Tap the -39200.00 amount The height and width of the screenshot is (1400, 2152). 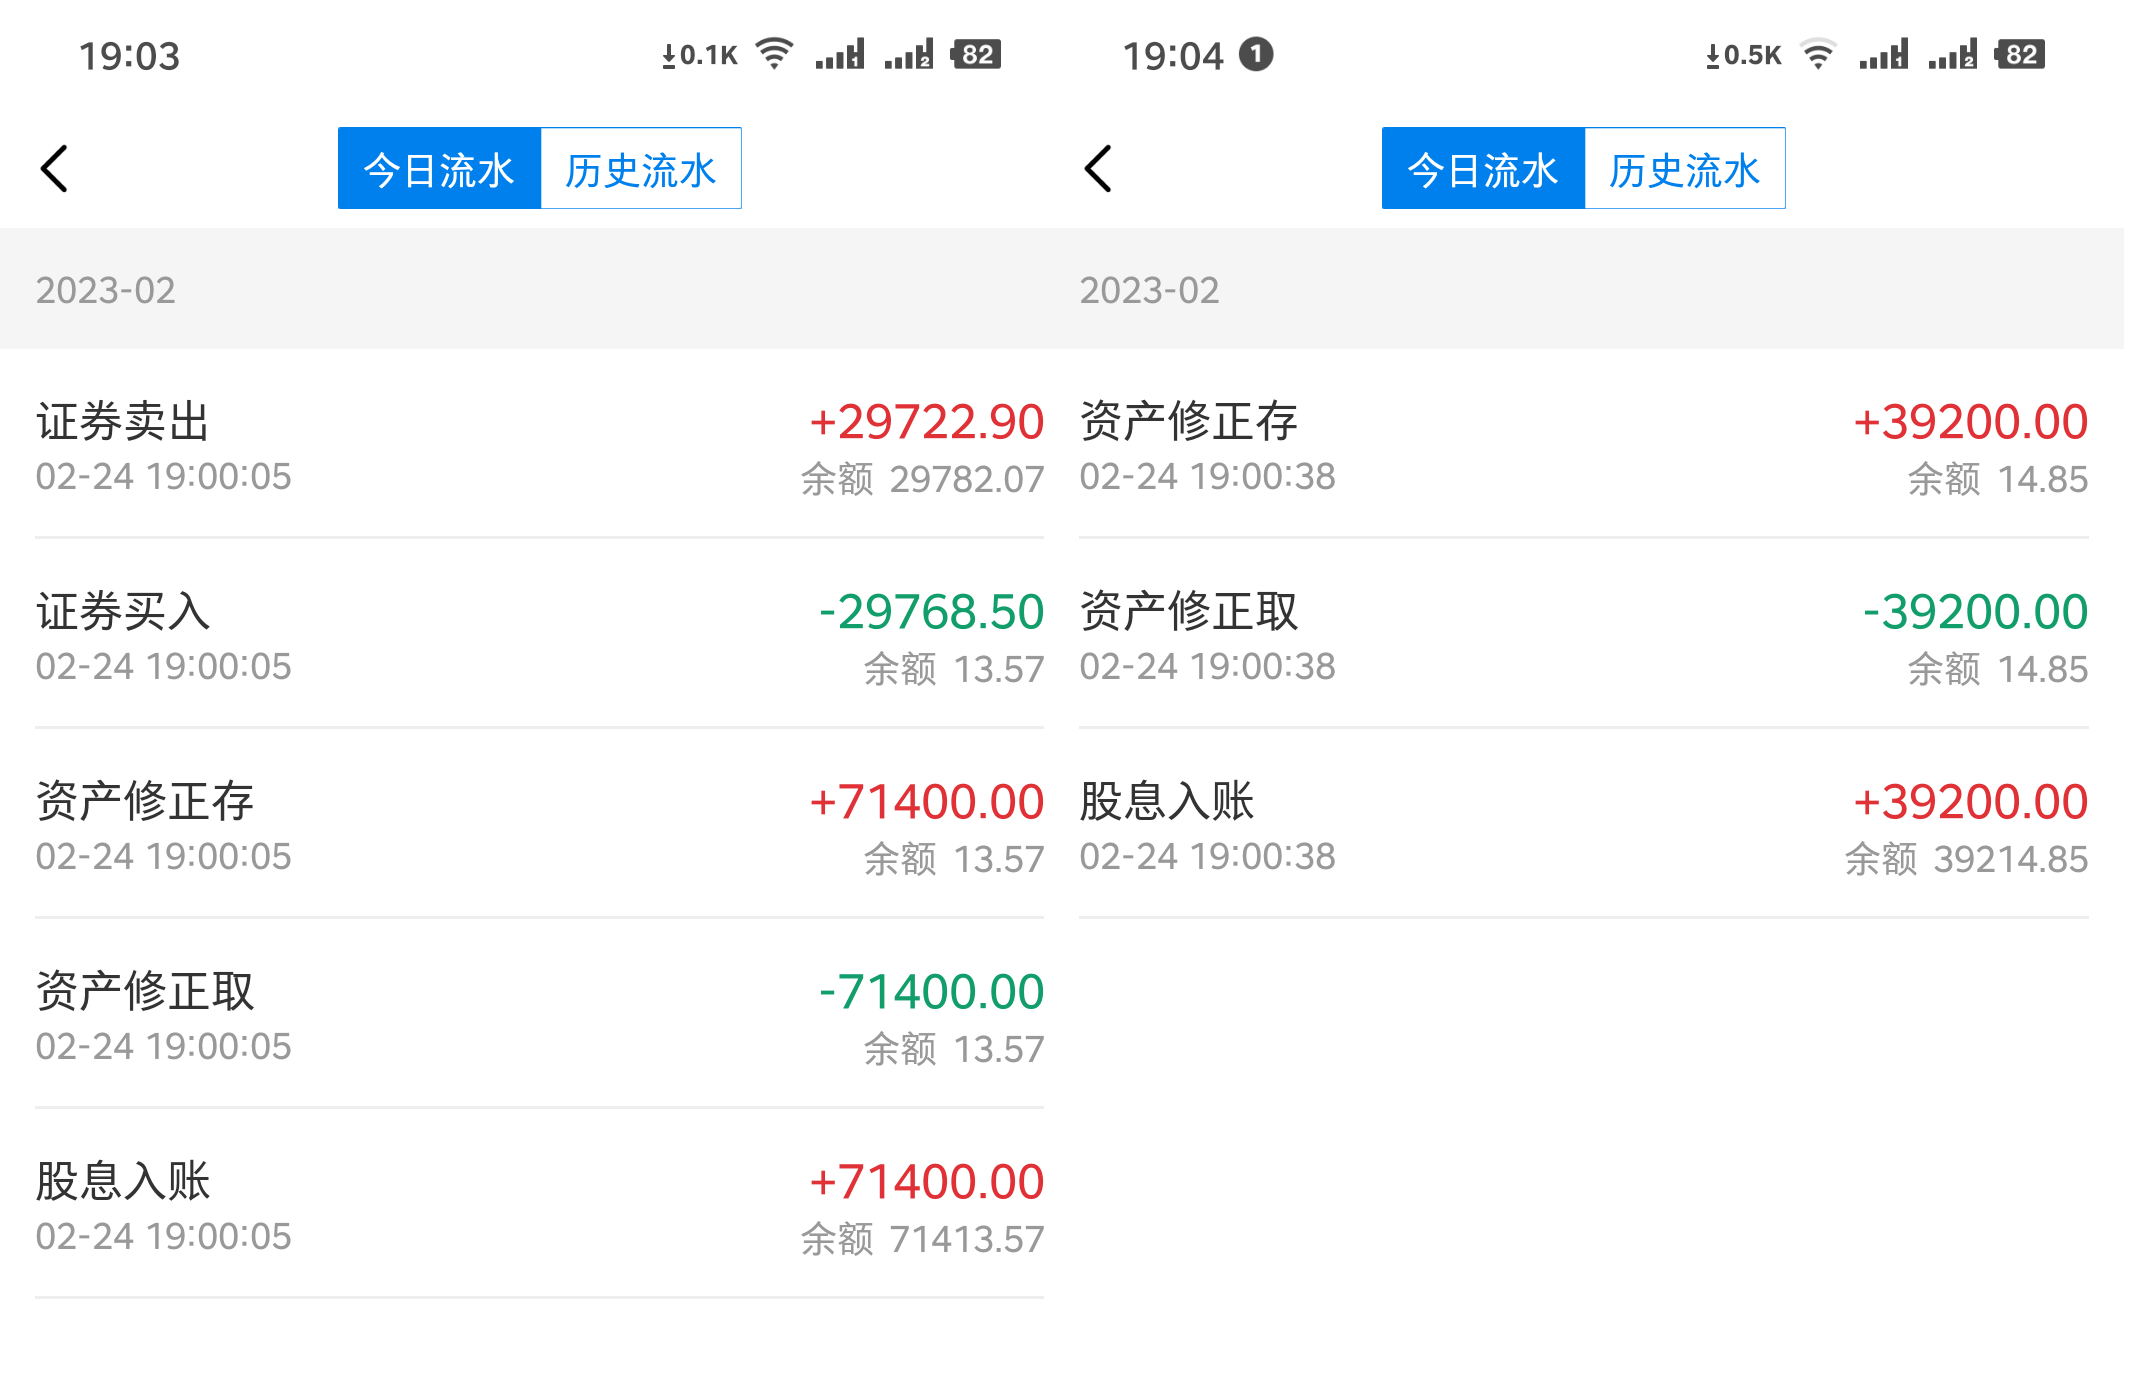coord(1975,612)
